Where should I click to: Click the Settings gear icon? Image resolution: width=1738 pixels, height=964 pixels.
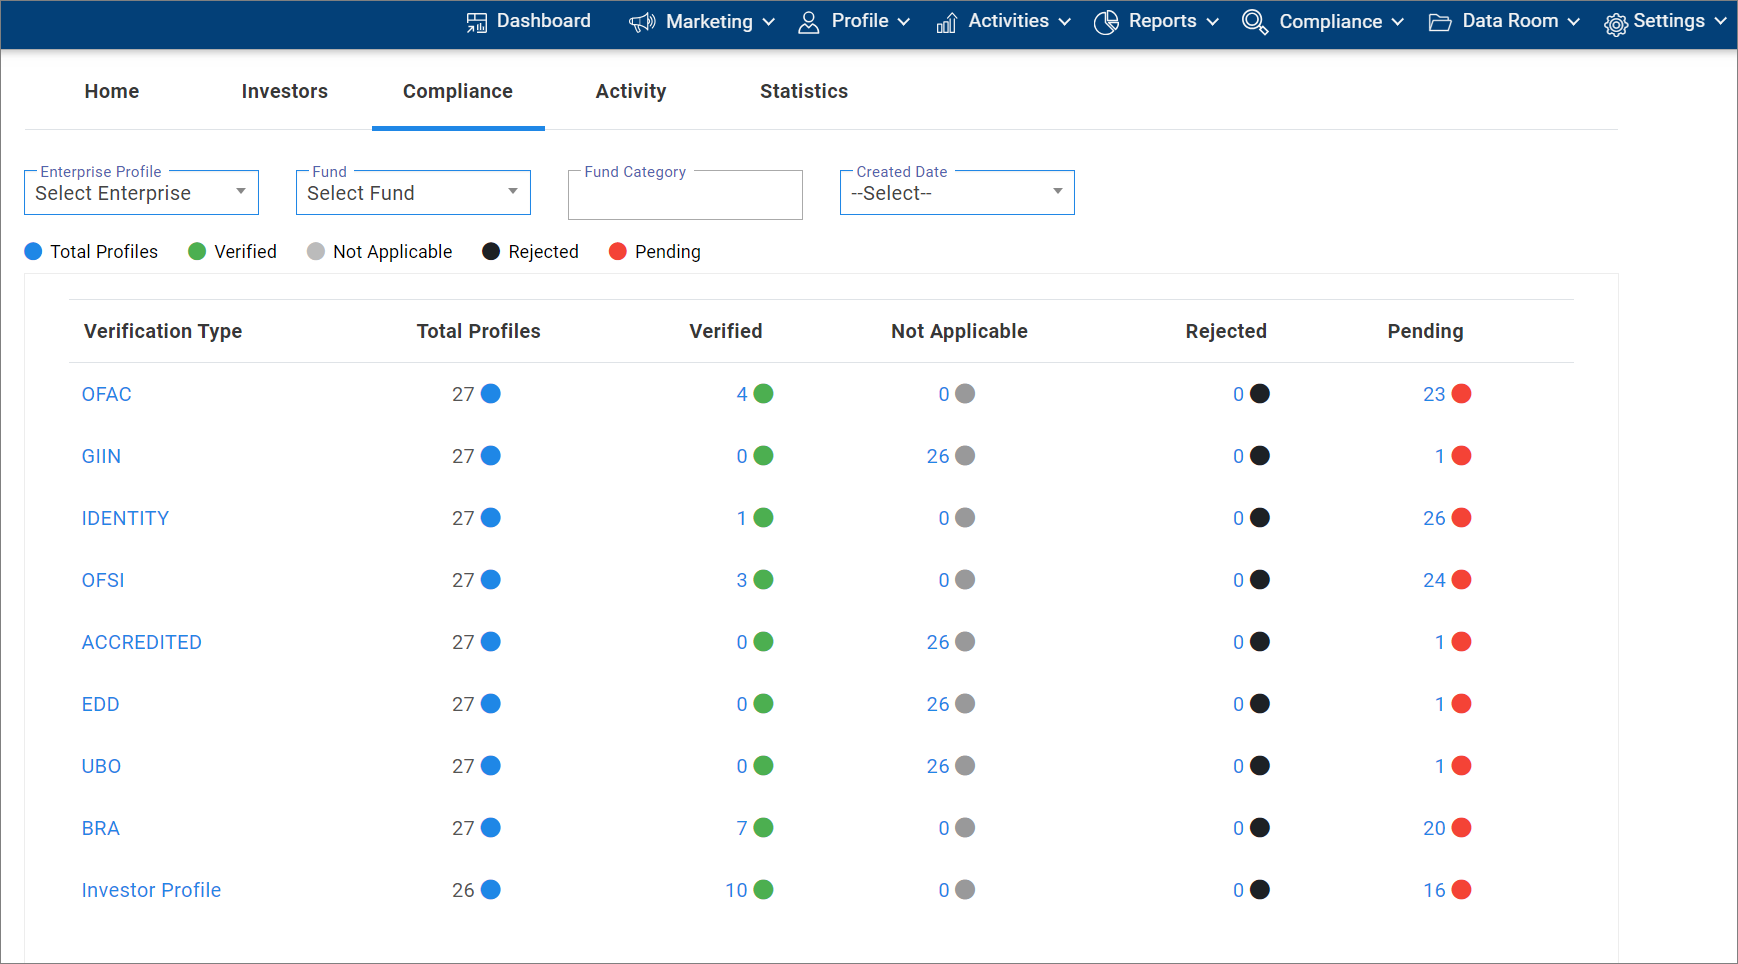coord(1615,24)
